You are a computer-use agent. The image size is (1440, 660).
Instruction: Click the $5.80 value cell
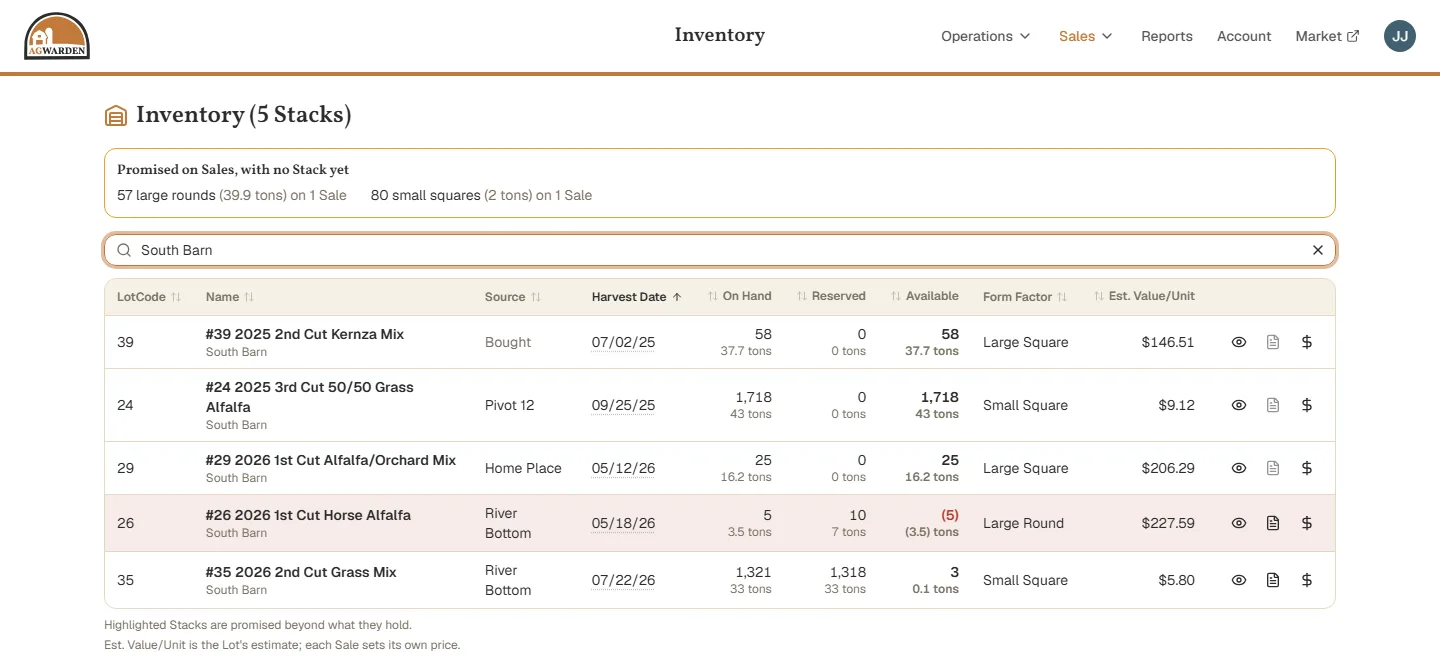coord(1176,580)
